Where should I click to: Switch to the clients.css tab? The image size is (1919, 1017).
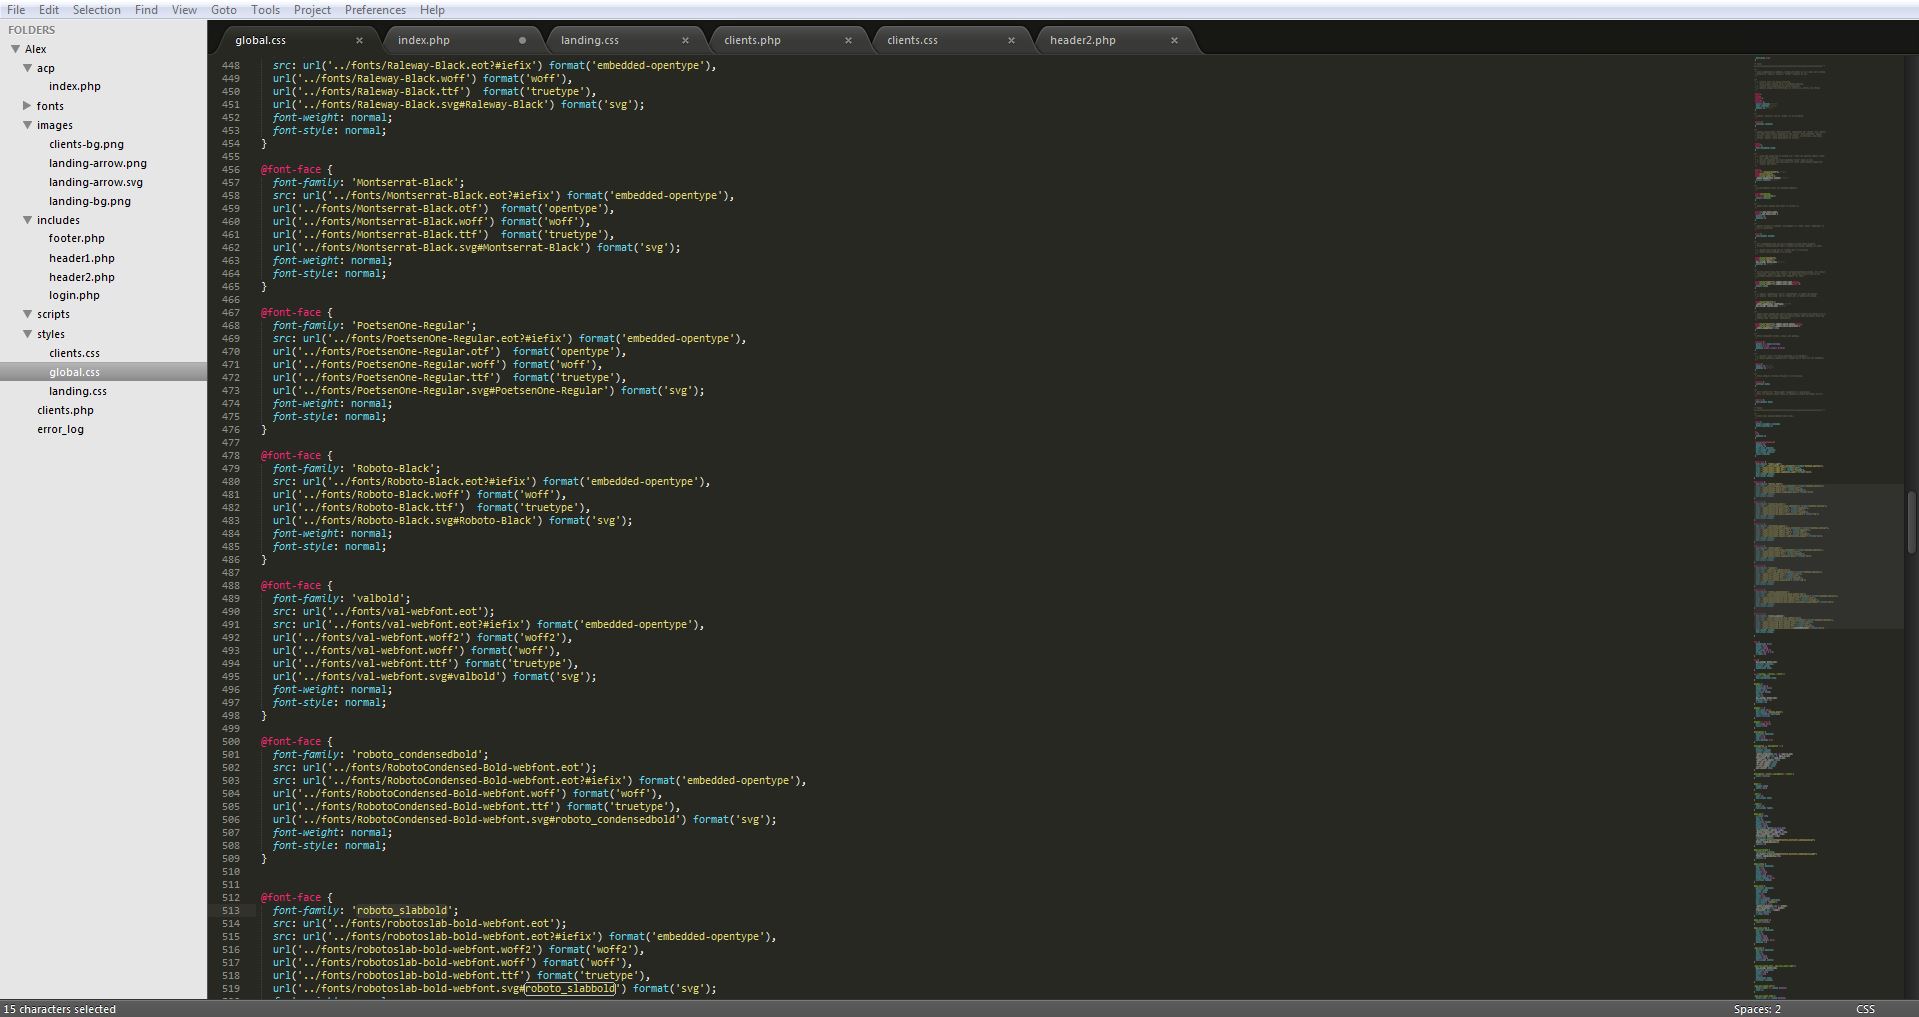[x=912, y=41]
